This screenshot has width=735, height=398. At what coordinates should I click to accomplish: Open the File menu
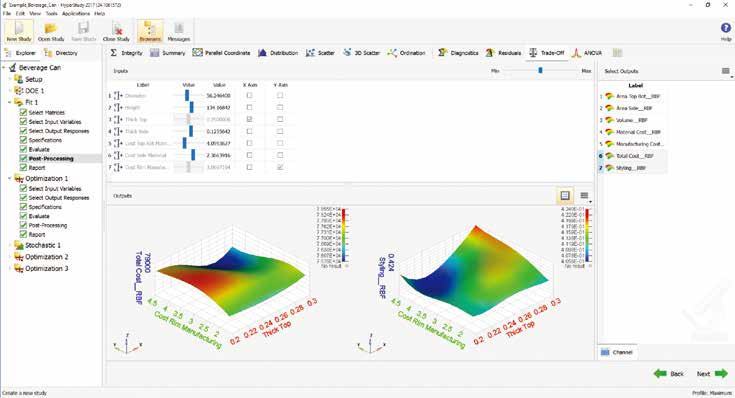(7, 14)
